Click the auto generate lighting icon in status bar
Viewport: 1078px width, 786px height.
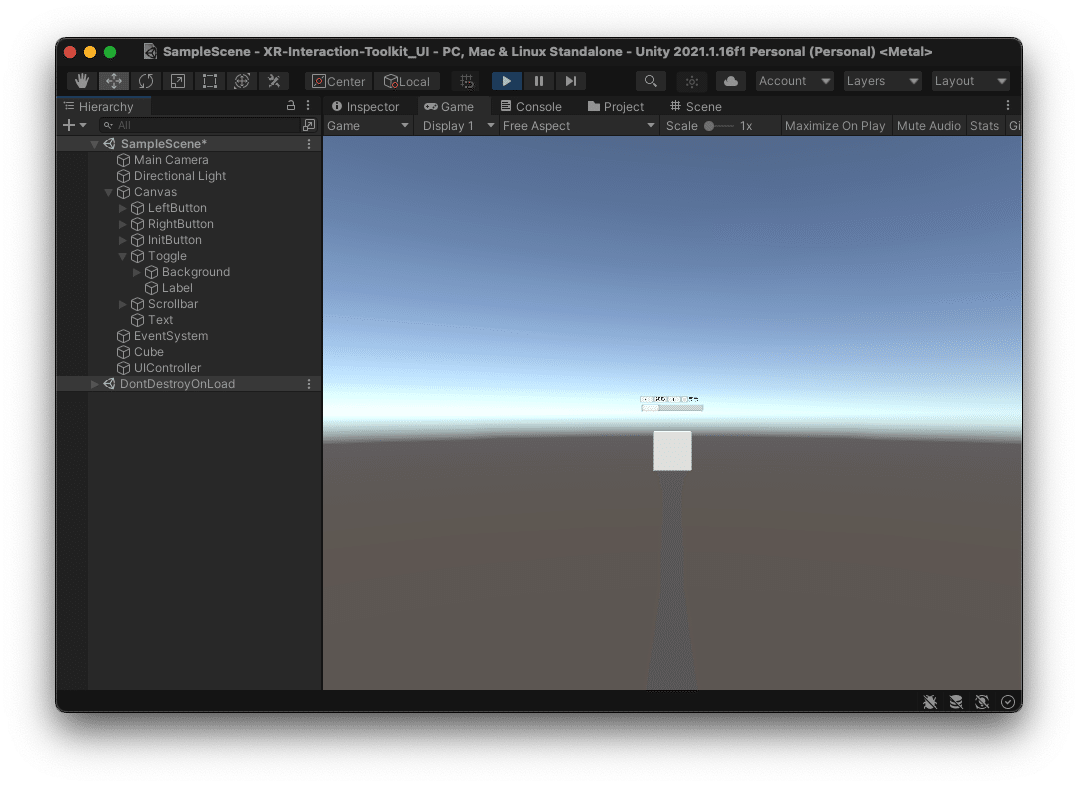pyautogui.click(x=982, y=701)
